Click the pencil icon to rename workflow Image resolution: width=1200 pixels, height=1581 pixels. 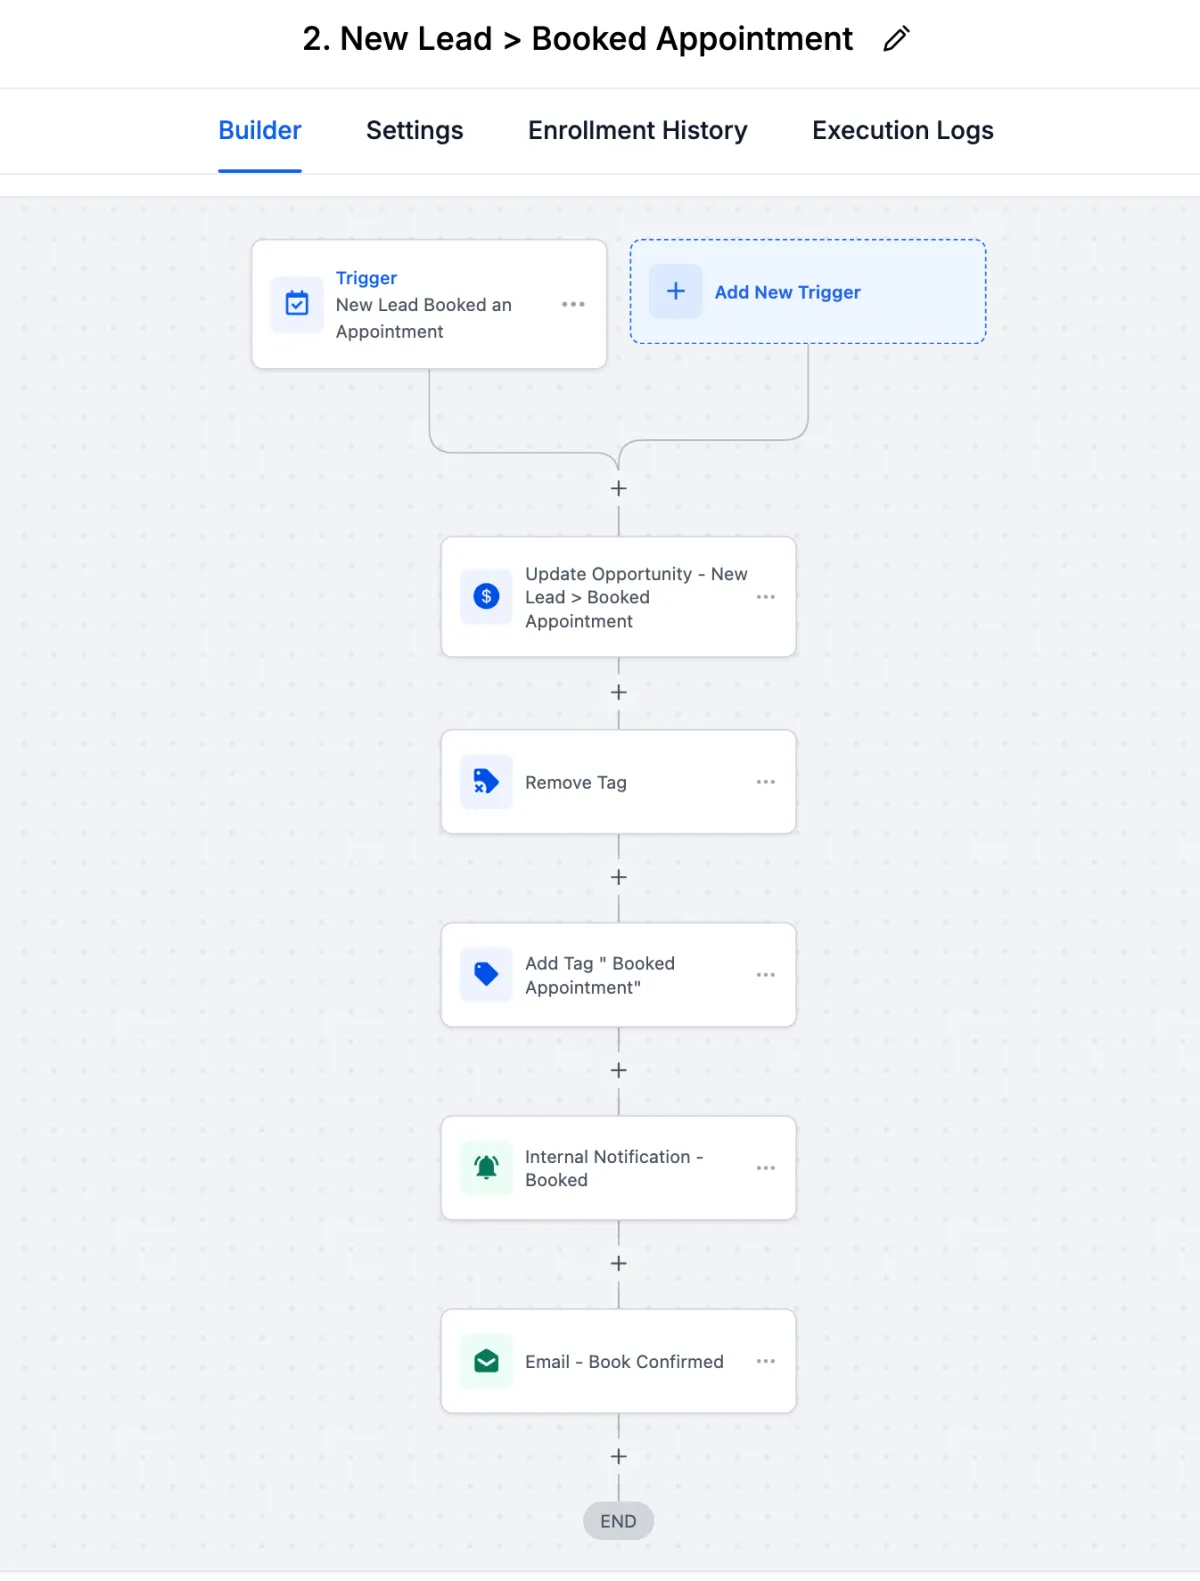896,39
